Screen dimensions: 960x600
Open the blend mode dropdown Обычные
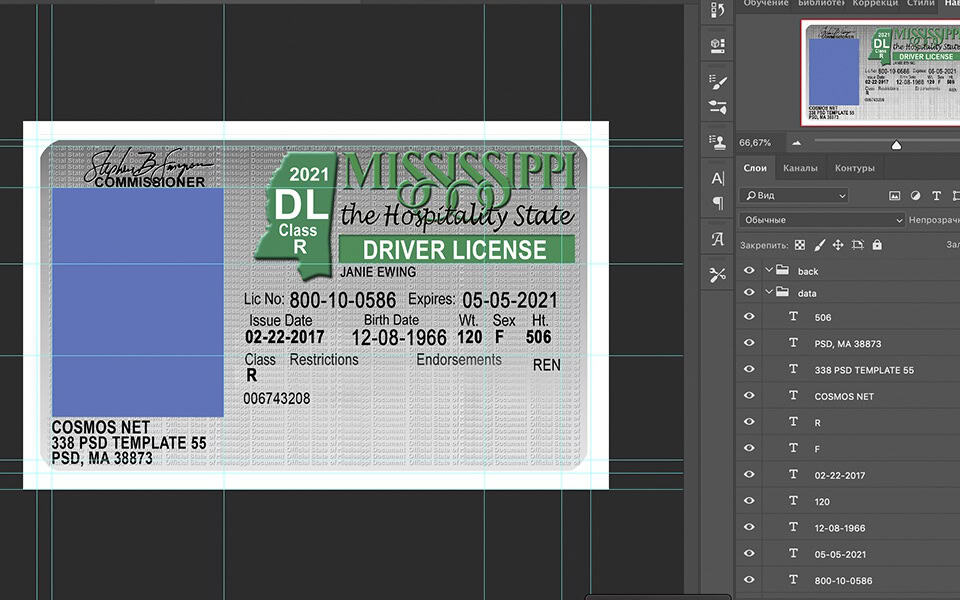822,220
